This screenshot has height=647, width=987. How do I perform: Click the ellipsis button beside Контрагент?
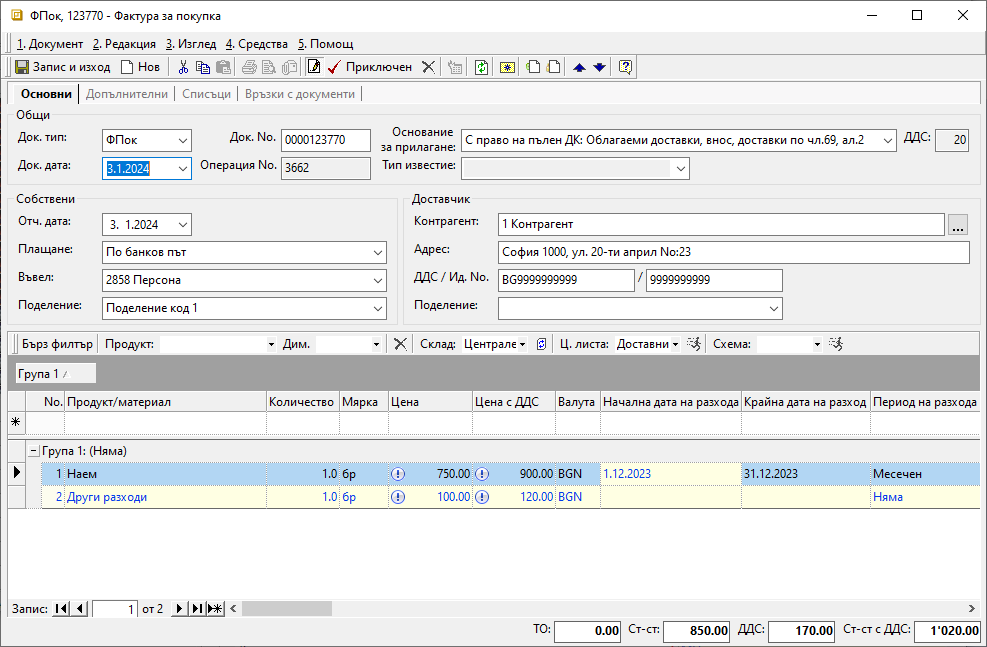[958, 225]
